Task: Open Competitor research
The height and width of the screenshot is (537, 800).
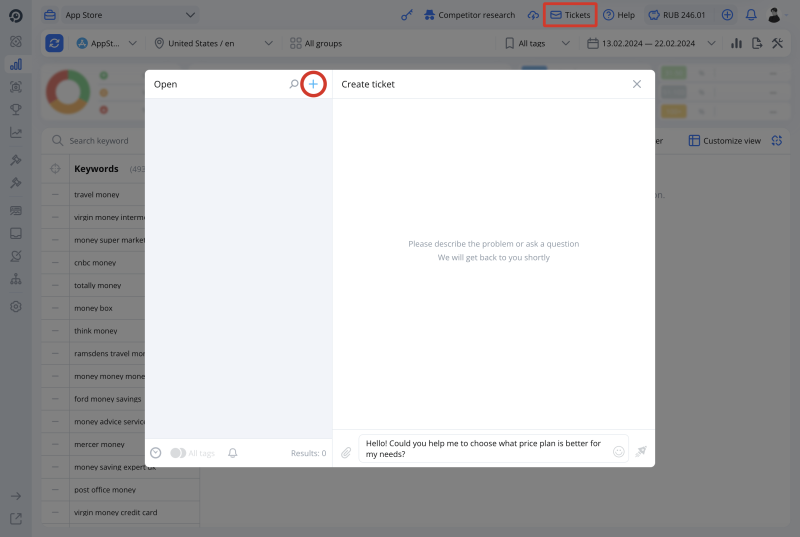Action: 469,15
